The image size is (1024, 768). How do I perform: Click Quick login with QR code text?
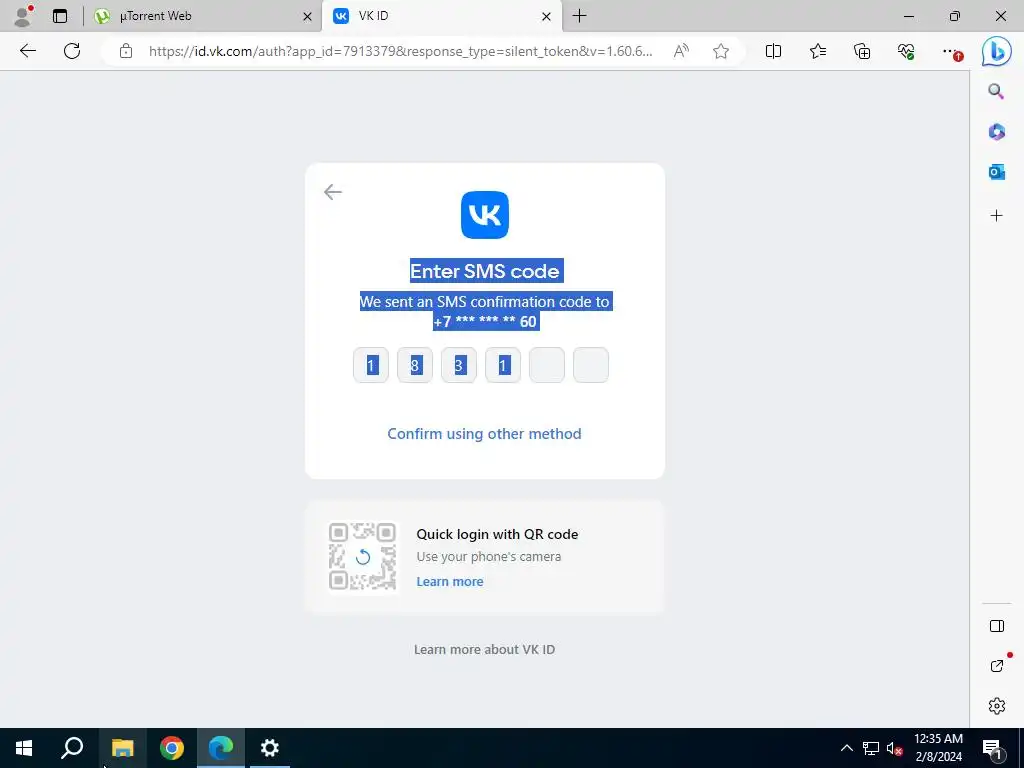[x=497, y=534]
